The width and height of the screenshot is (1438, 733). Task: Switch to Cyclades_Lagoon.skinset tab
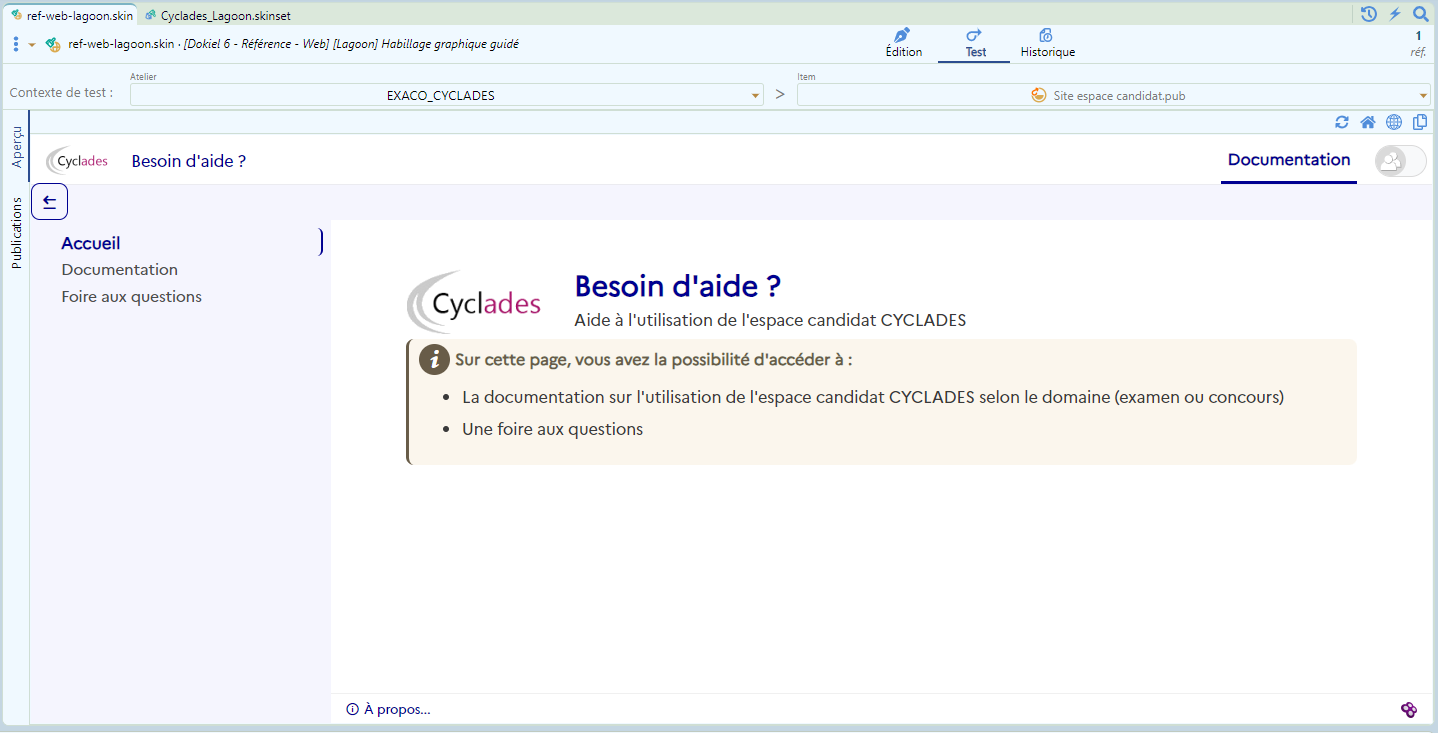[217, 15]
